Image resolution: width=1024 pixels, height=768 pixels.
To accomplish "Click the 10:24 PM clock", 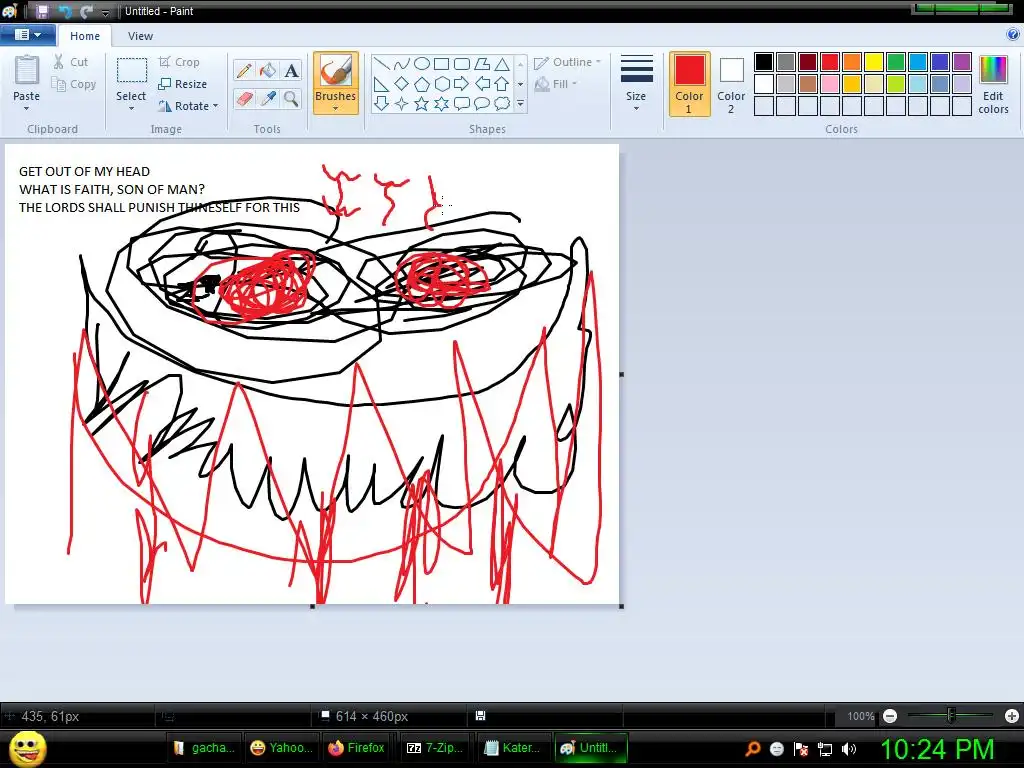I will click(937, 749).
